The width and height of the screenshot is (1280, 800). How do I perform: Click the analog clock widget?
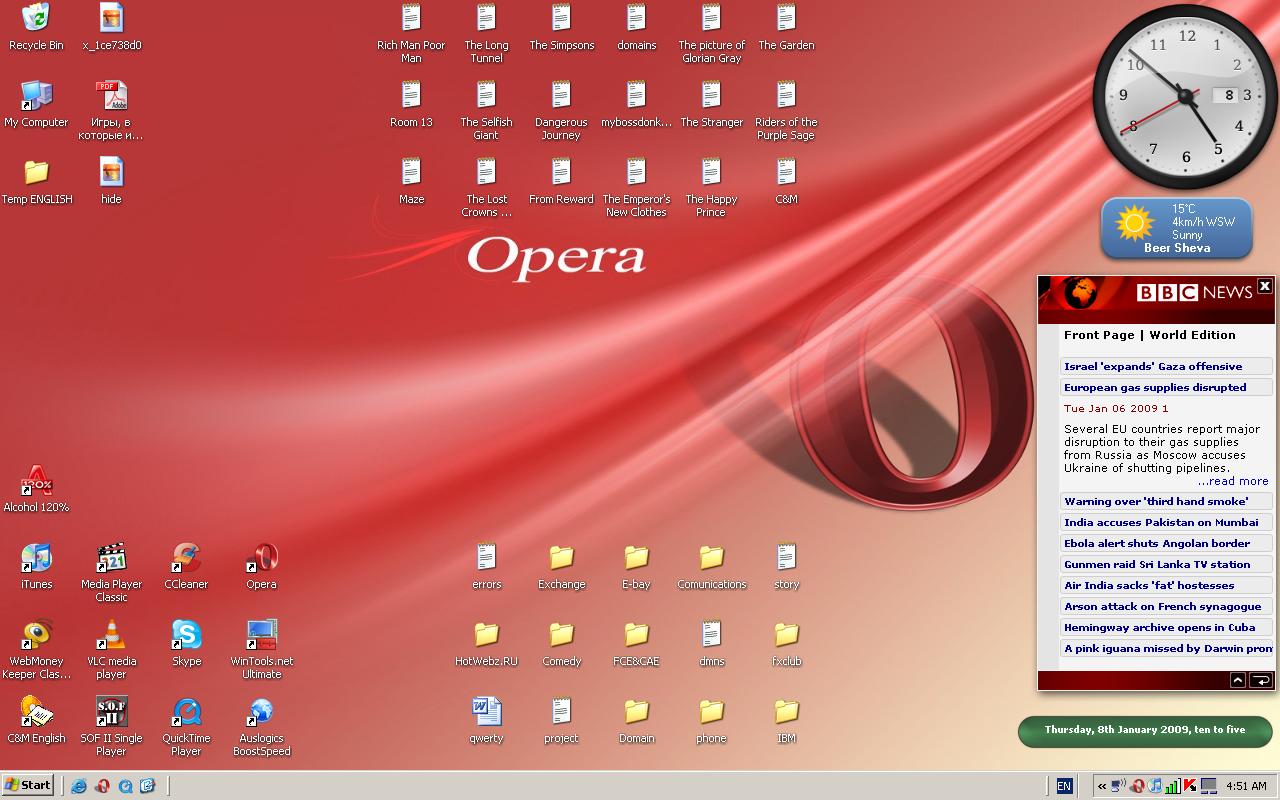pyautogui.click(x=1186, y=97)
